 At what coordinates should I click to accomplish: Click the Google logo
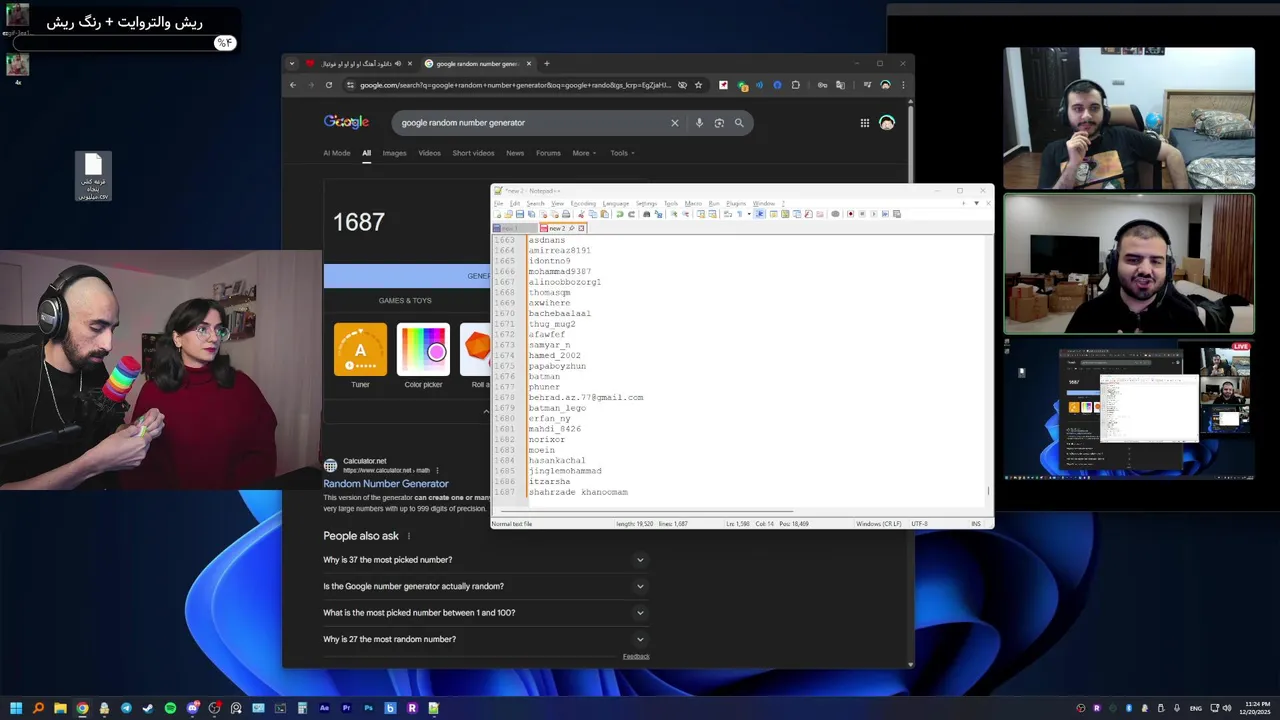pyautogui.click(x=346, y=122)
